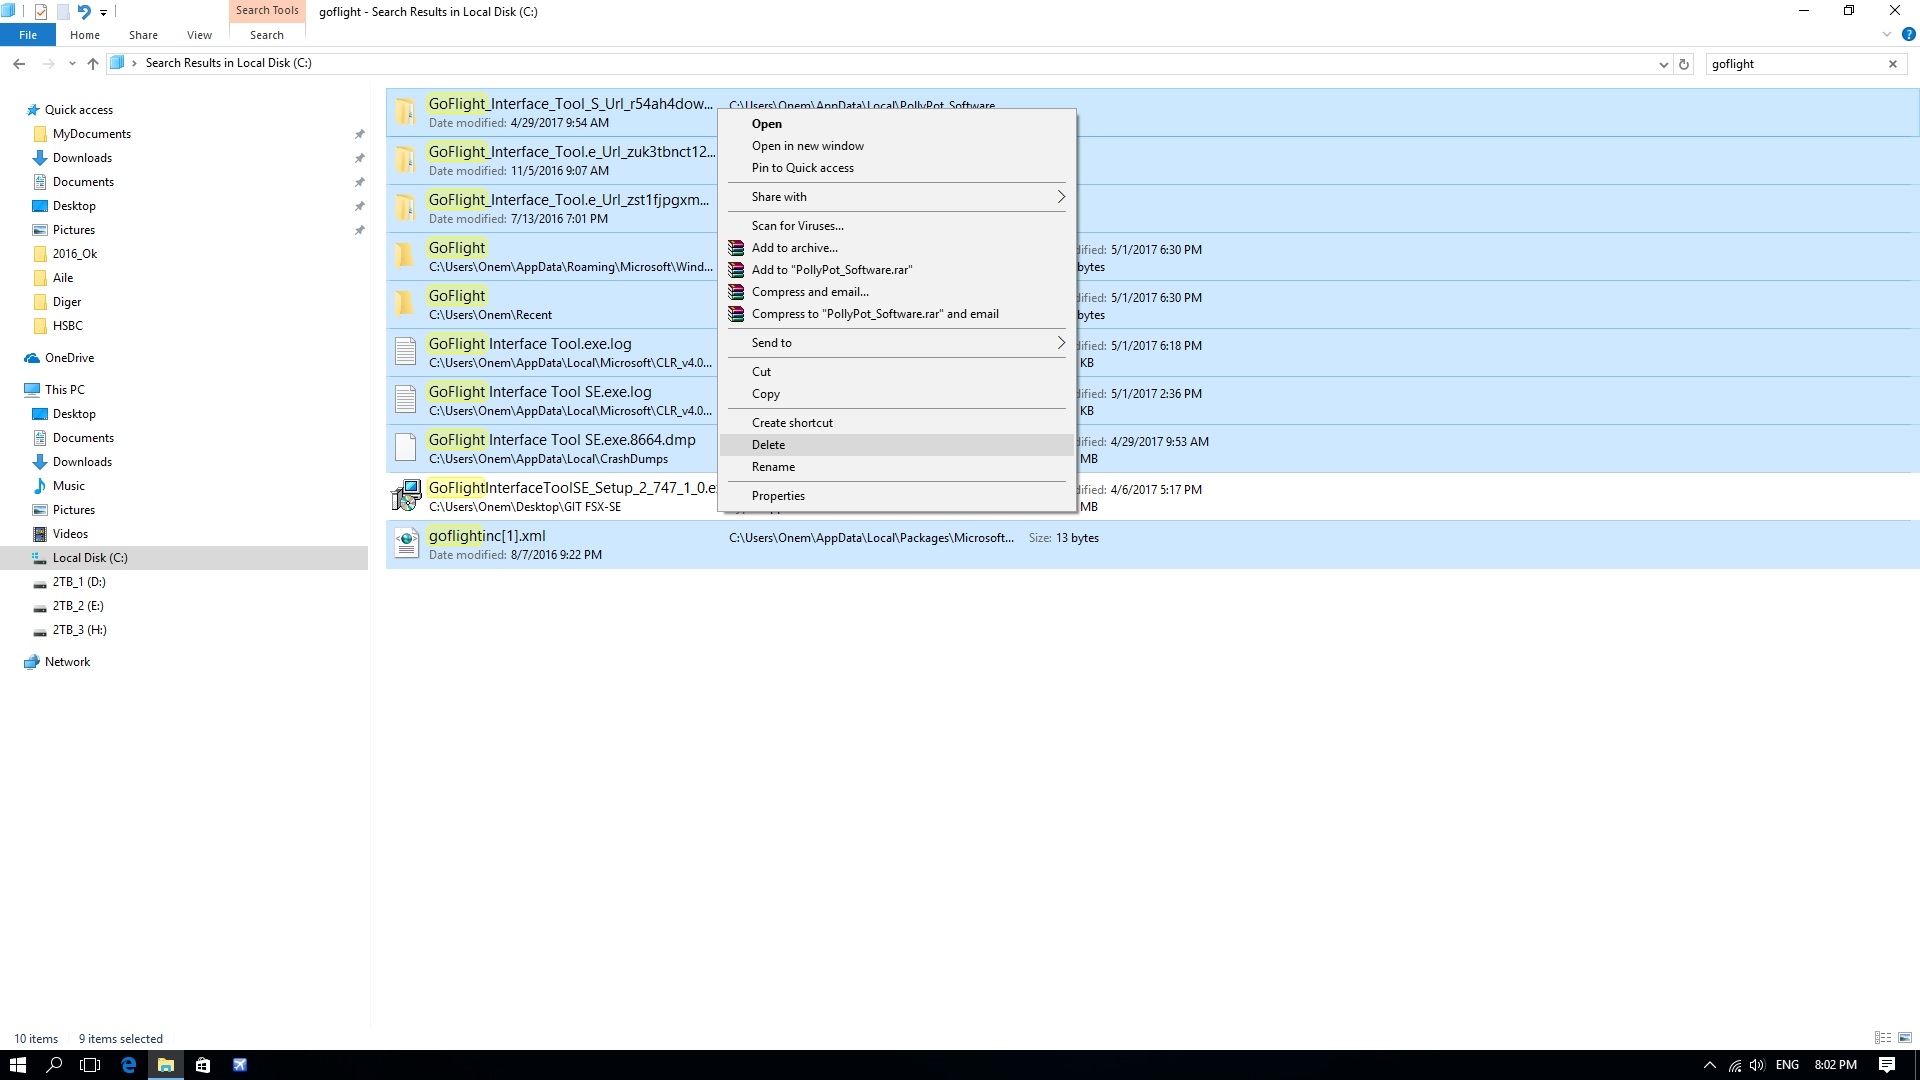Open the File ribbon tab
This screenshot has width=1920, height=1080.
coord(28,35)
